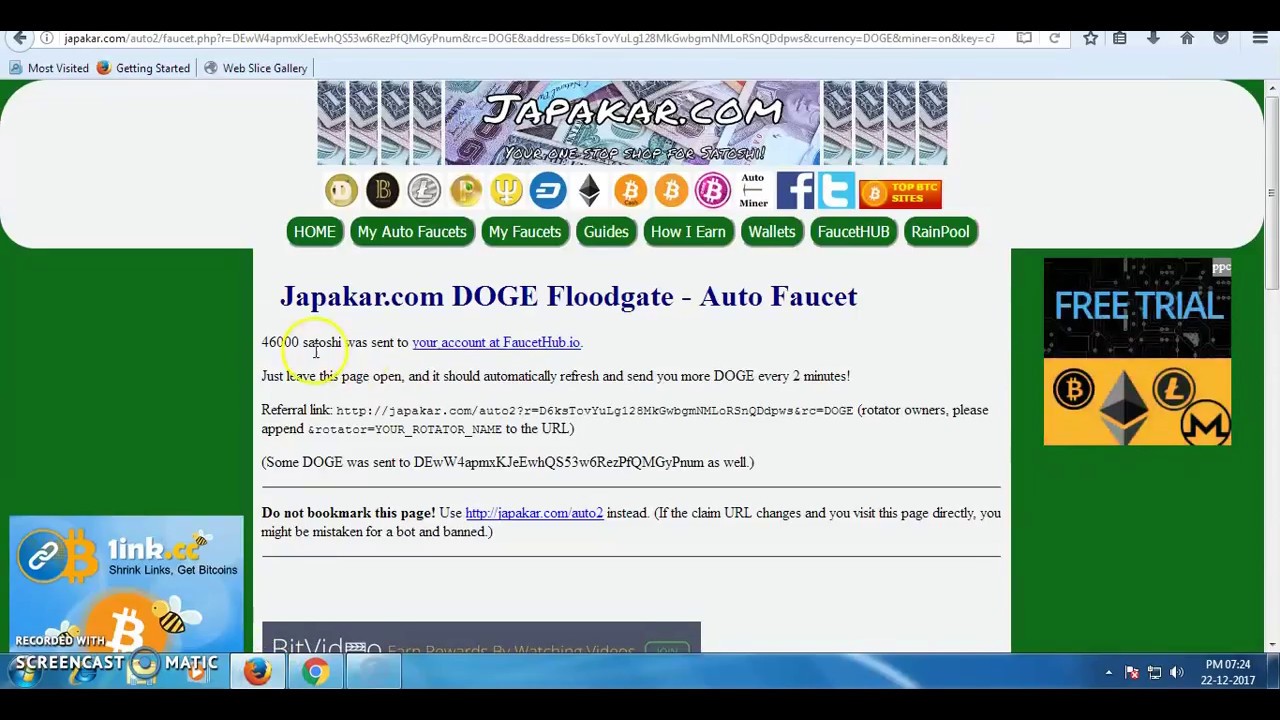This screenshot has width=1280, height=720.
Task: Select the Litecoin coin icon
Action: pos(424,190)
